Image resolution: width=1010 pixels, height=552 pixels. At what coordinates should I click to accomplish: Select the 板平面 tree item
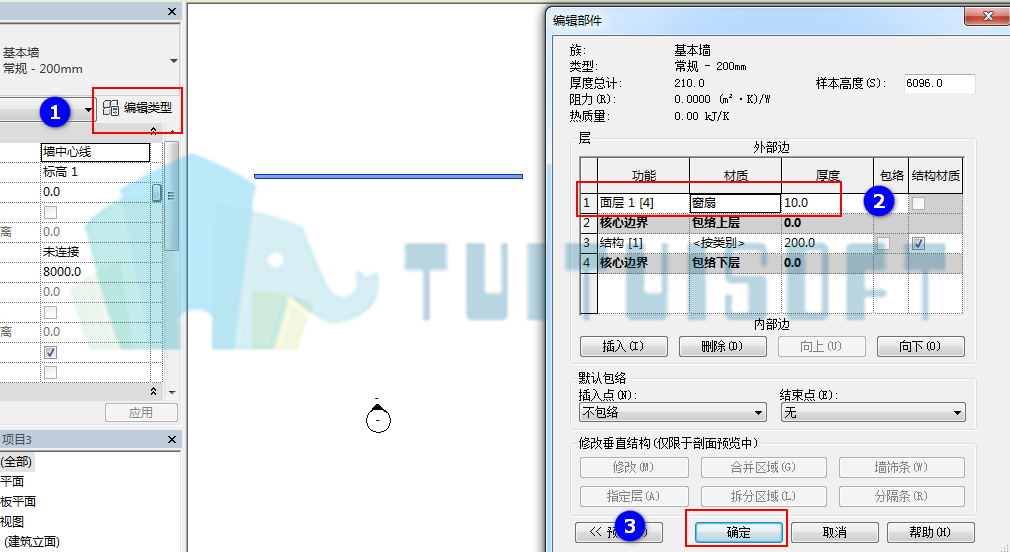(x=18, y=501)
